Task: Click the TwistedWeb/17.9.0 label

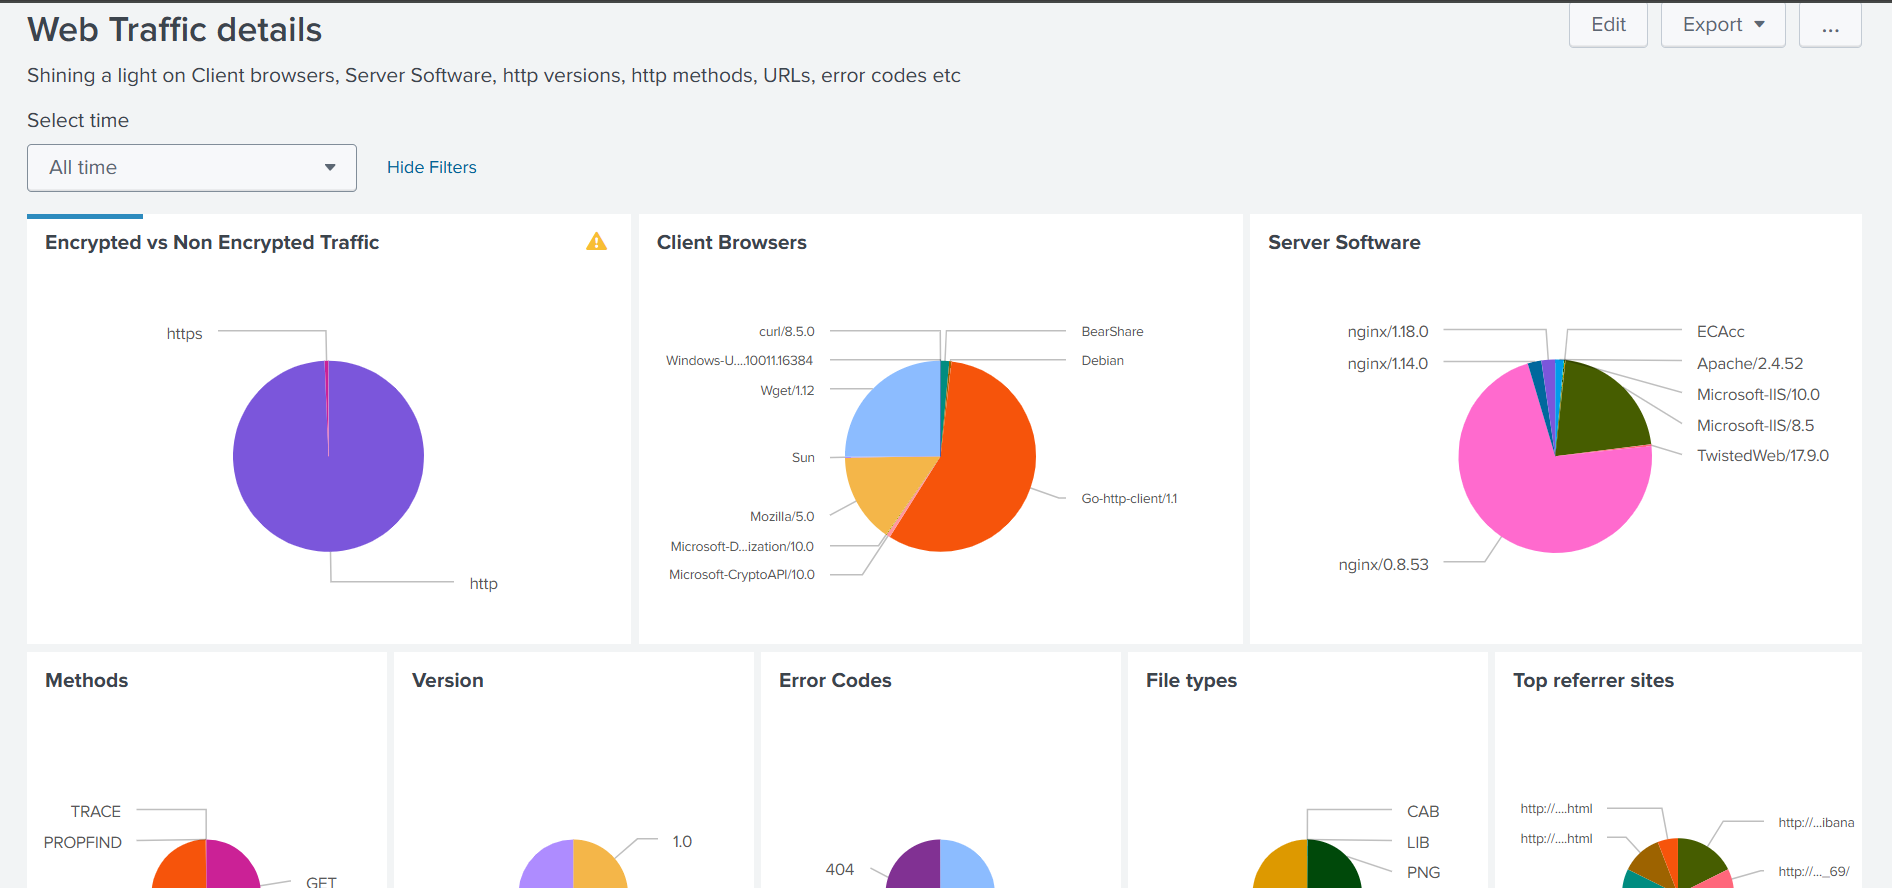Action: coord(1763,456)
